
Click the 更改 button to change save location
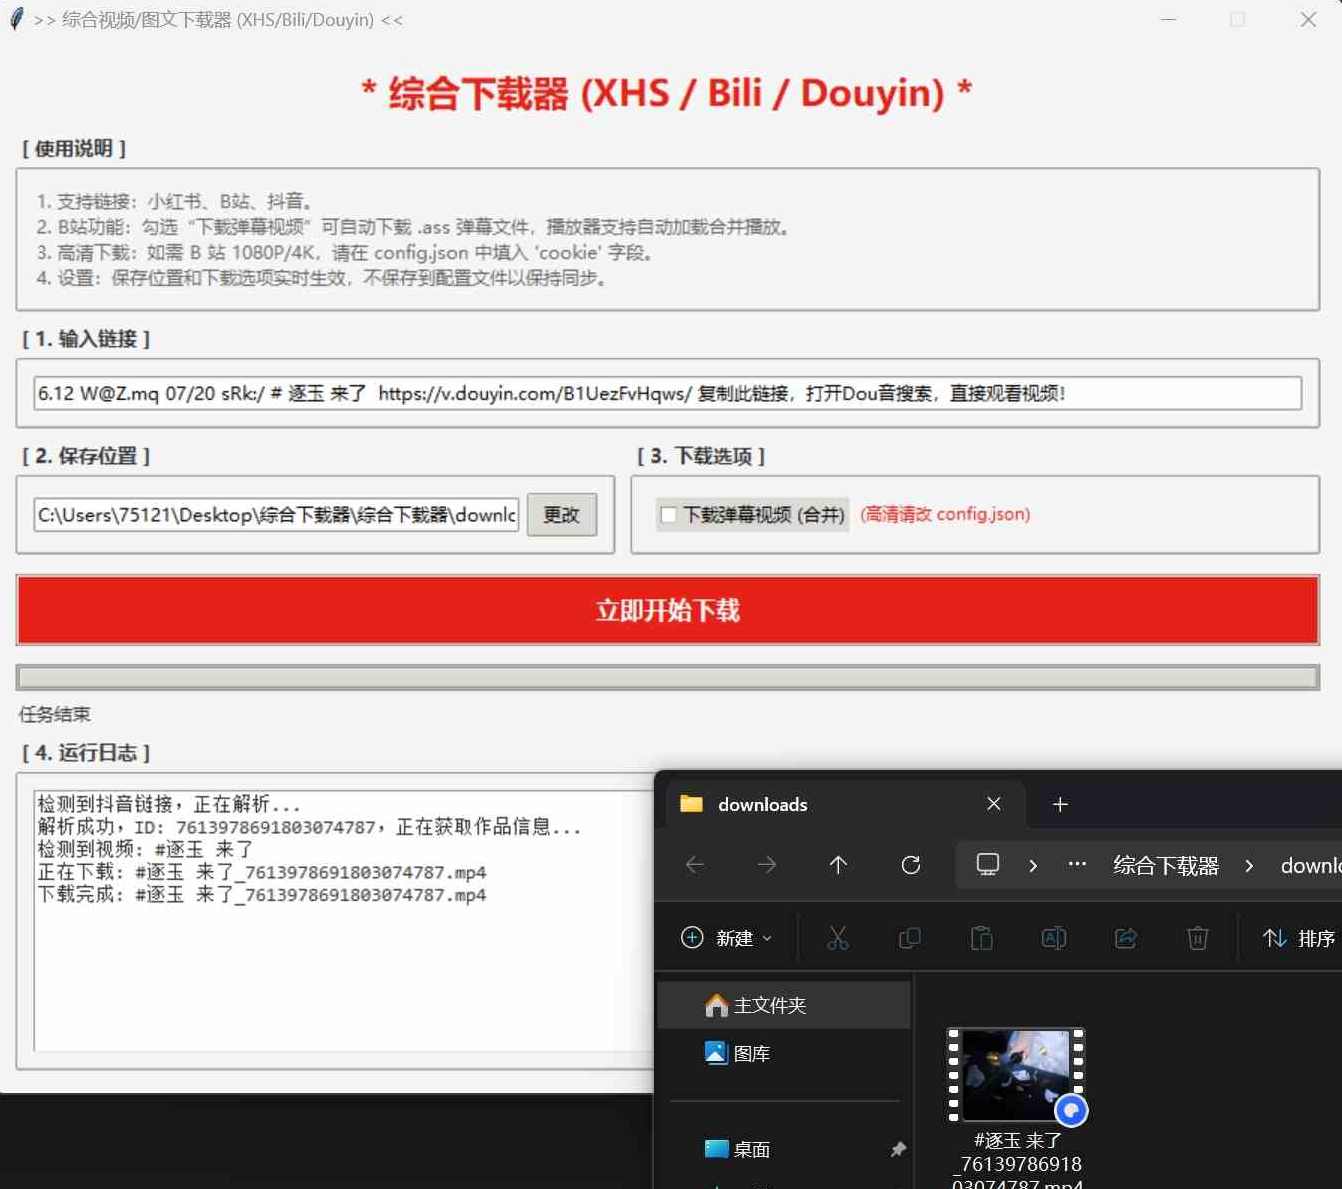point(561,514)
